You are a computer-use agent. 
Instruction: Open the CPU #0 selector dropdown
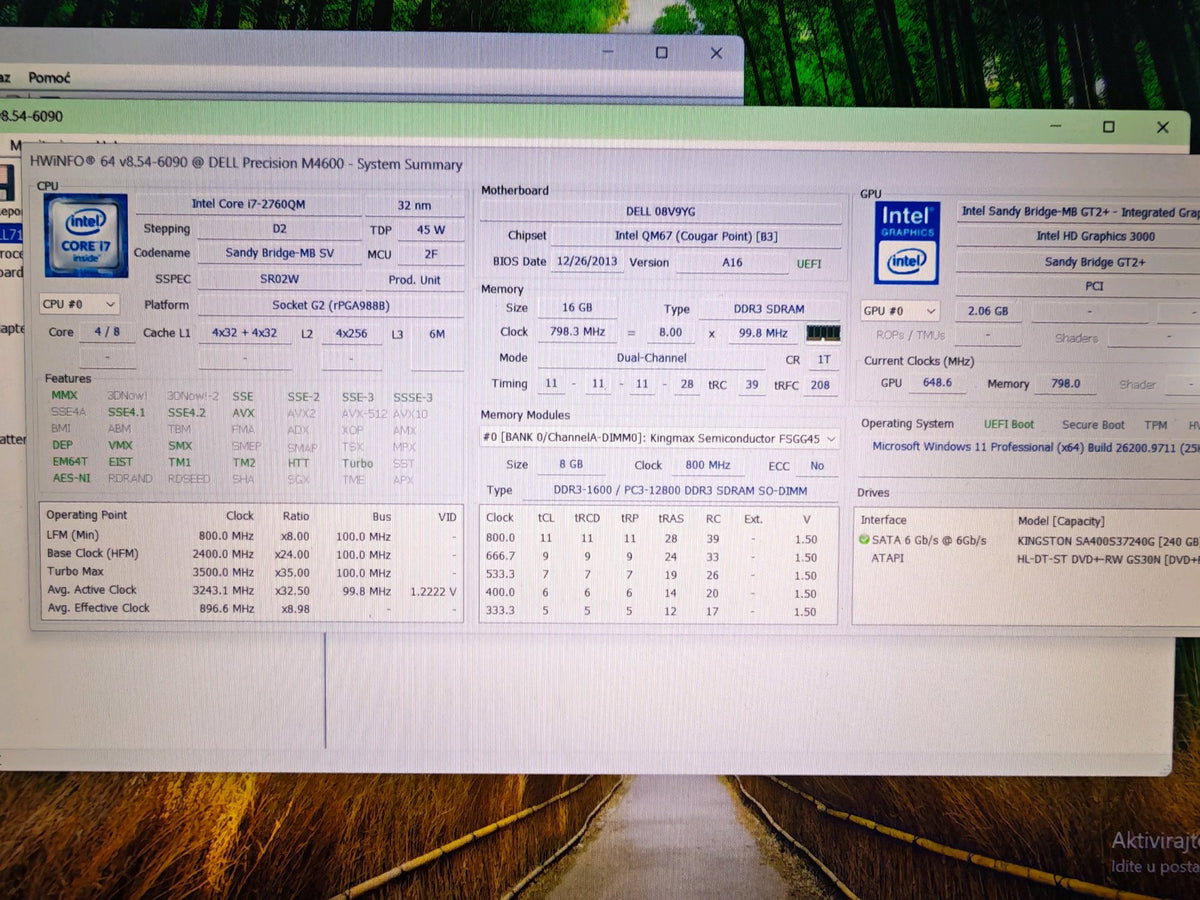[80, 304]
